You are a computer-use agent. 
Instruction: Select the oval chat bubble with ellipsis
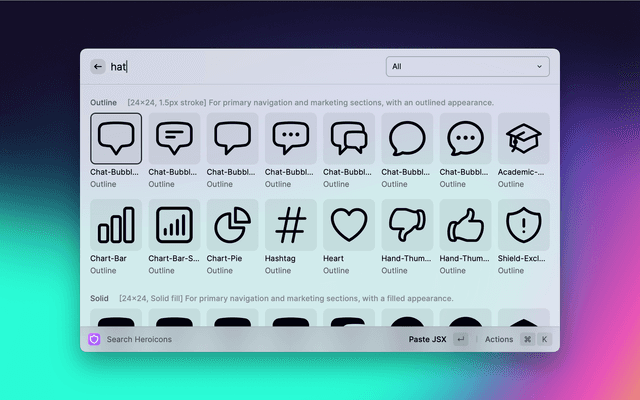coord(465,138)
